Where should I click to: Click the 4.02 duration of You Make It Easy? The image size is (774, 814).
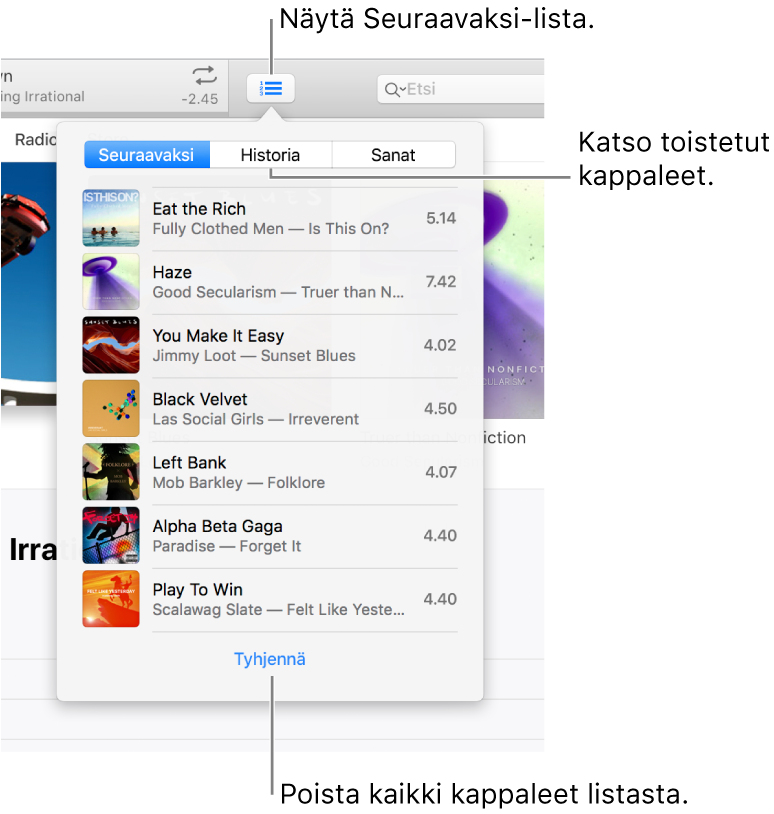440,345
